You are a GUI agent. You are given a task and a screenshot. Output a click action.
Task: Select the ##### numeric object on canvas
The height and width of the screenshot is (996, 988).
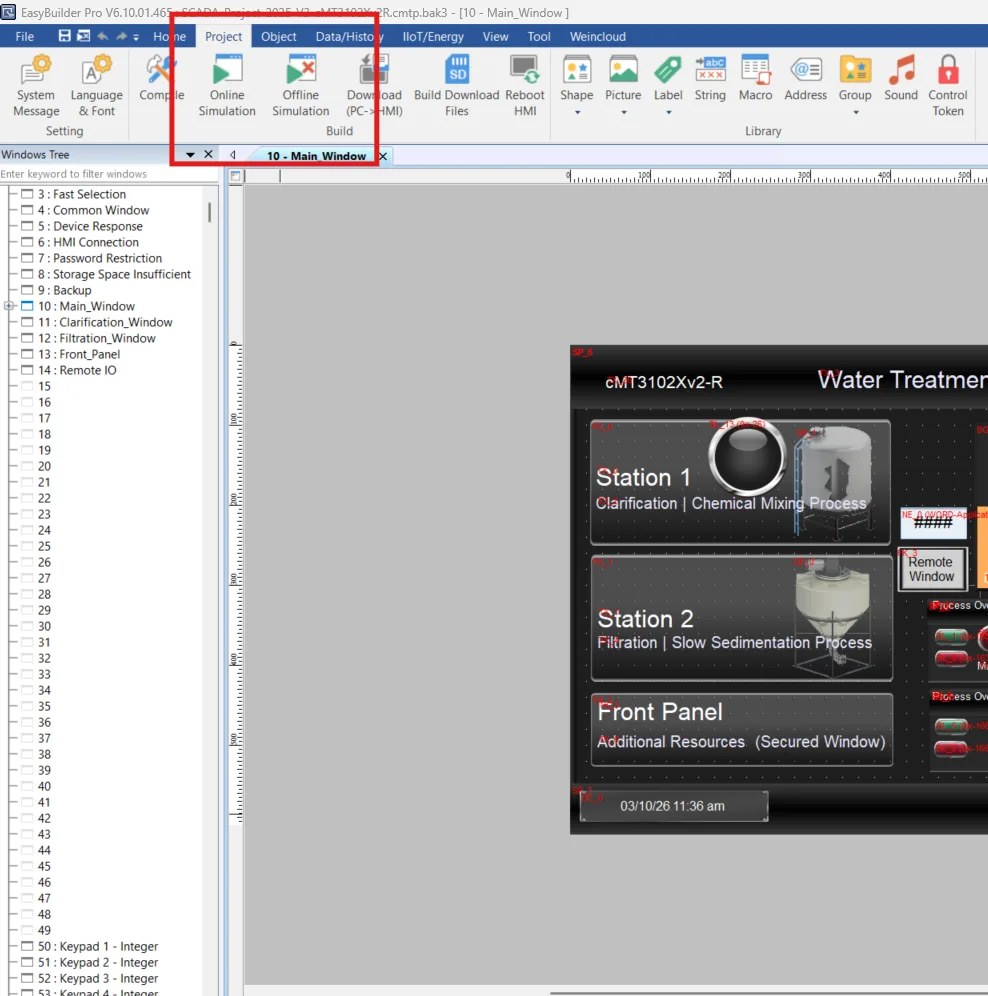(933, 523)
